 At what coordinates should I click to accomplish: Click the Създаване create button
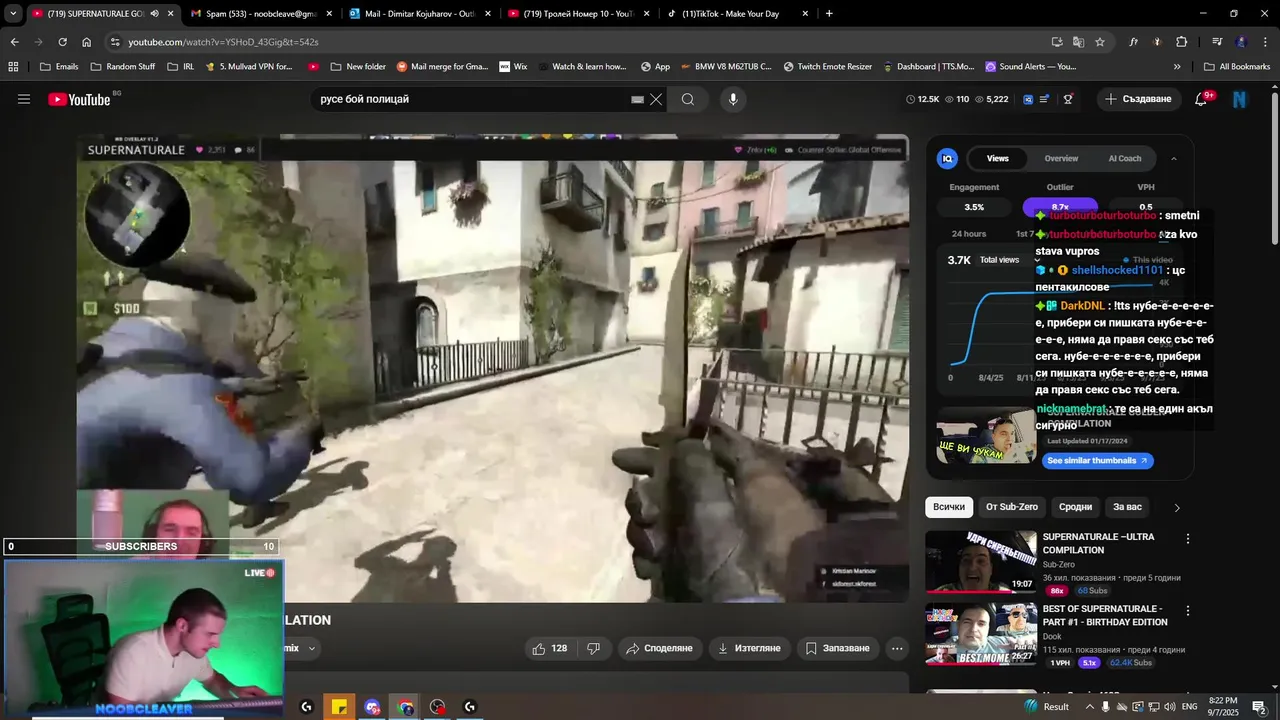[x=1138, y=99]
